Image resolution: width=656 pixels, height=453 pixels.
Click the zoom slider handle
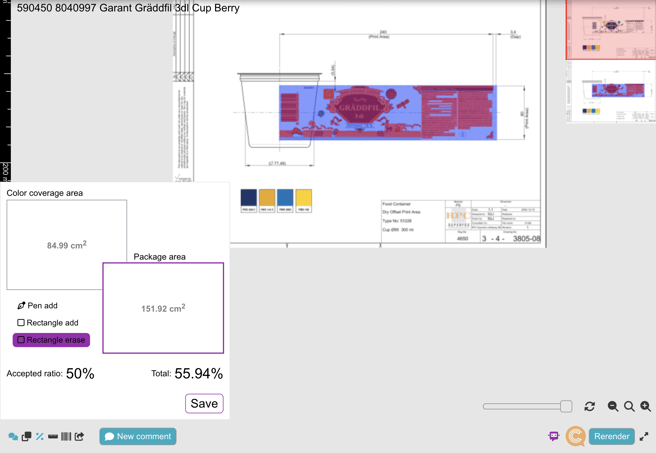click(566, 407)
